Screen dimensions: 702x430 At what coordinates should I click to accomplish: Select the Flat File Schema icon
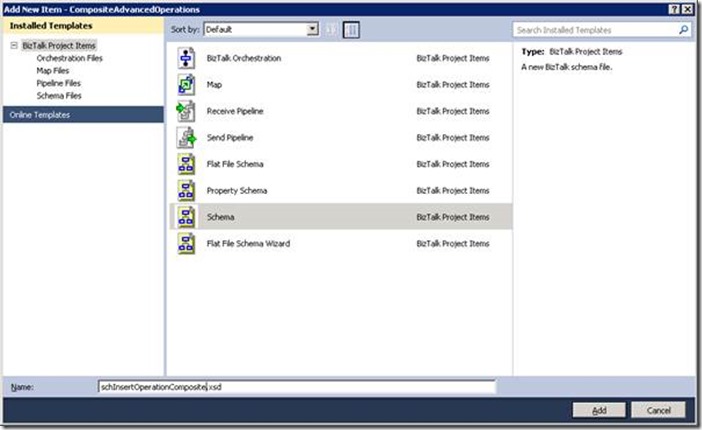click(x=186, y=164)
